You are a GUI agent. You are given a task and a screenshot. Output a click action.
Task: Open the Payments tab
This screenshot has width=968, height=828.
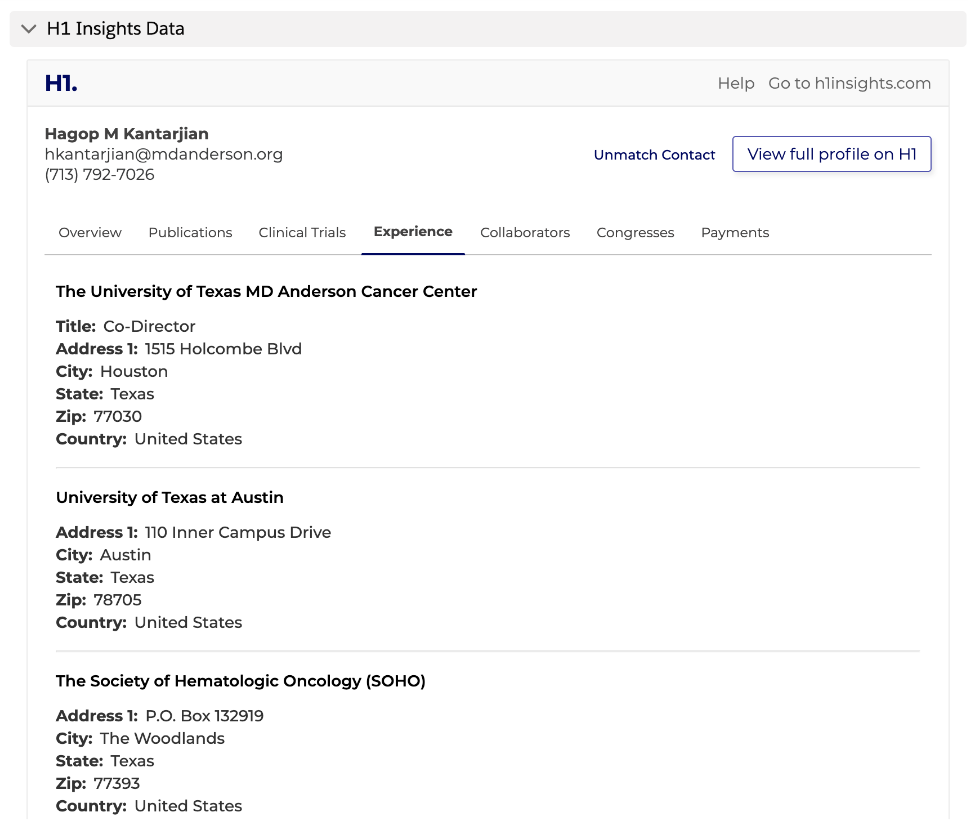coord(735,233)
